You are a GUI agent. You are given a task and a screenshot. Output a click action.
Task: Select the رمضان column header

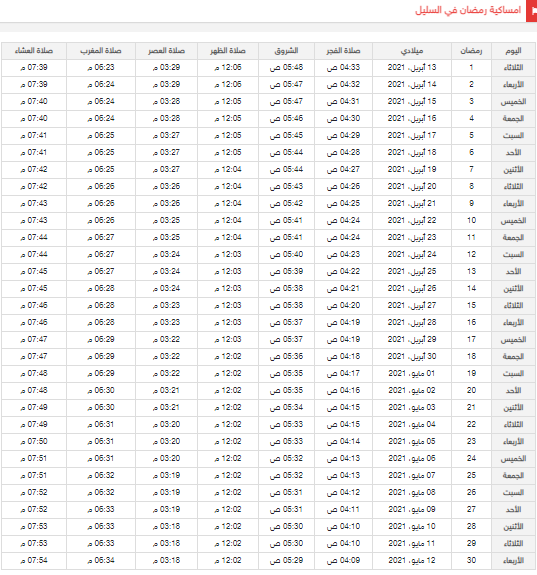471,51
